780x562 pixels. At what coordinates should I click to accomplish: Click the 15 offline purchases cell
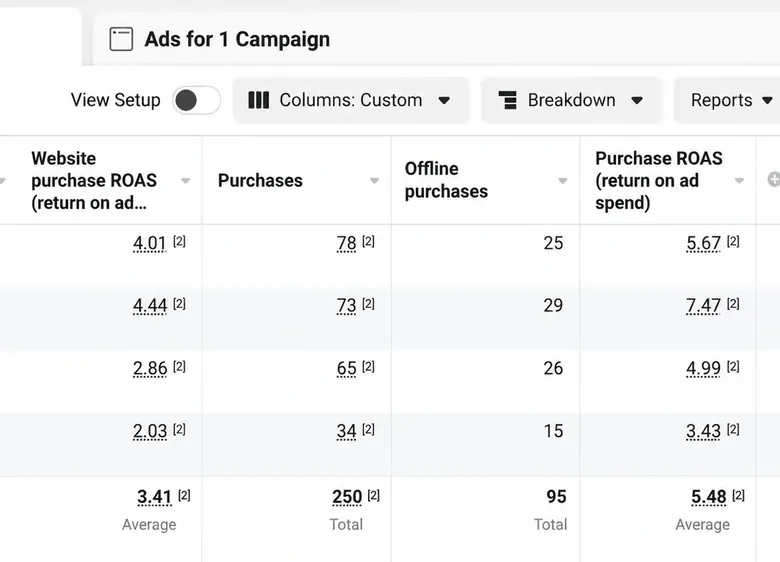pyautogui.click(x=553, y=431)
